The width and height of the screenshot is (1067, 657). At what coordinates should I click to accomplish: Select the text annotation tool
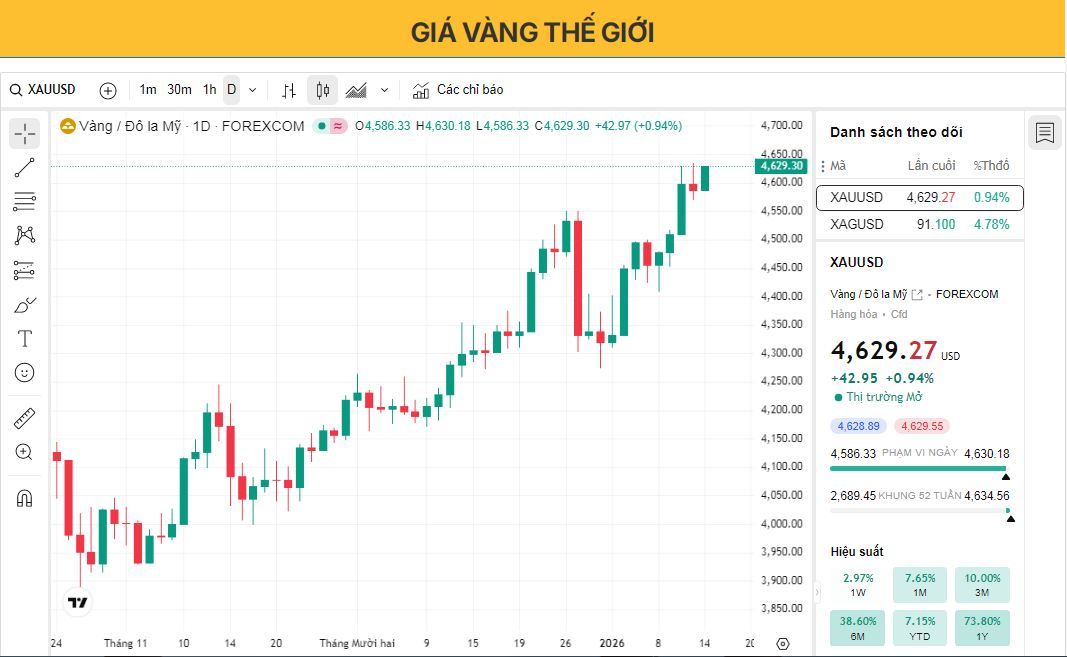pos(24,339)
